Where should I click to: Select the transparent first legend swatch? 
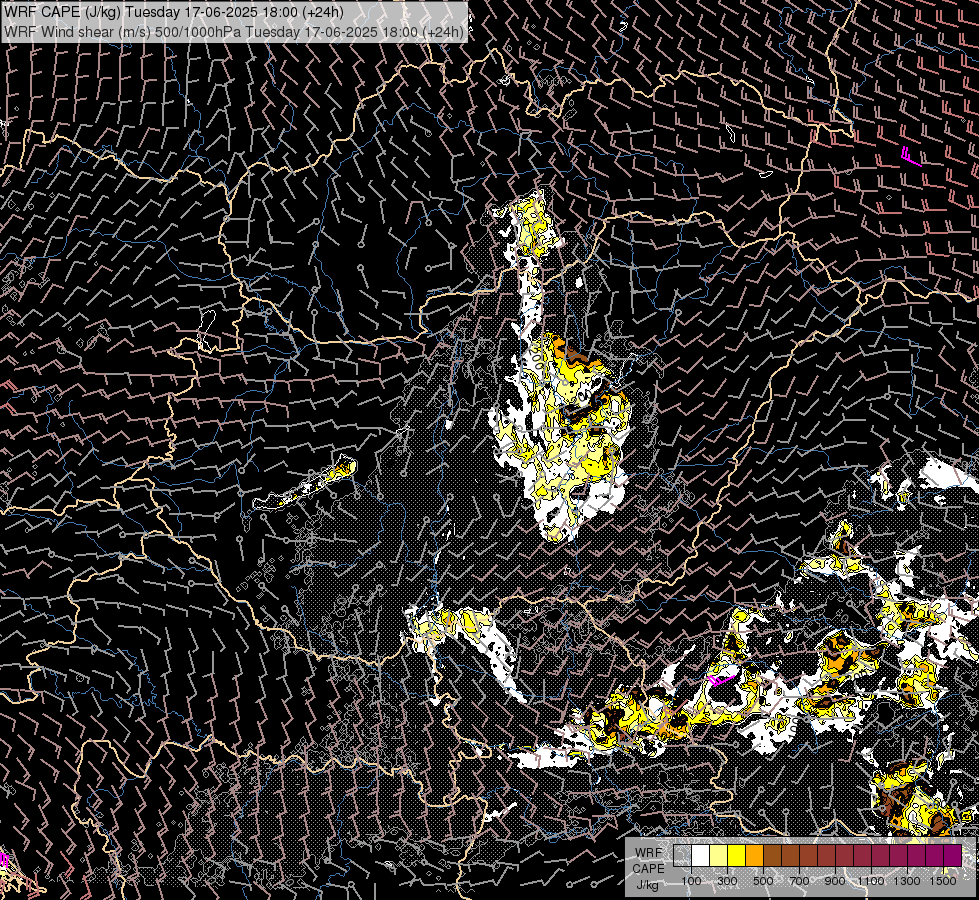(682, 855)
